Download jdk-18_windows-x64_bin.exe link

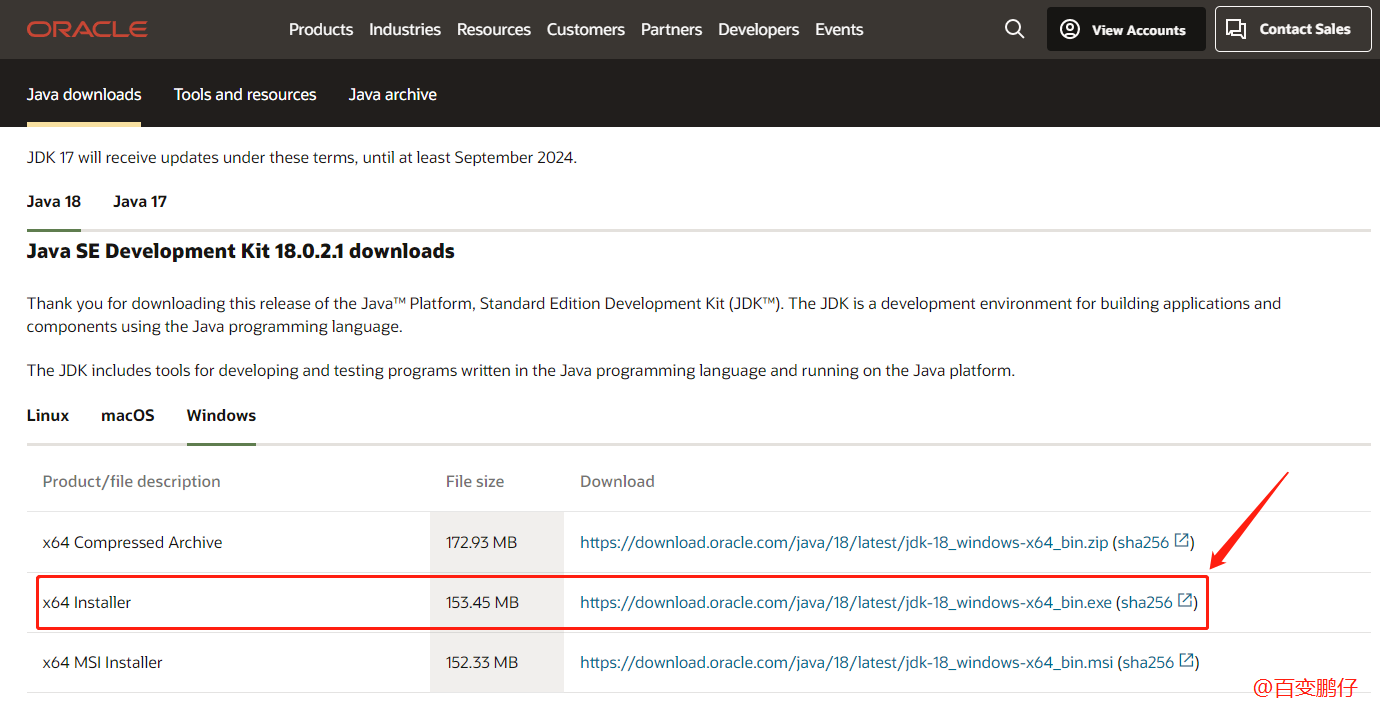846,603
